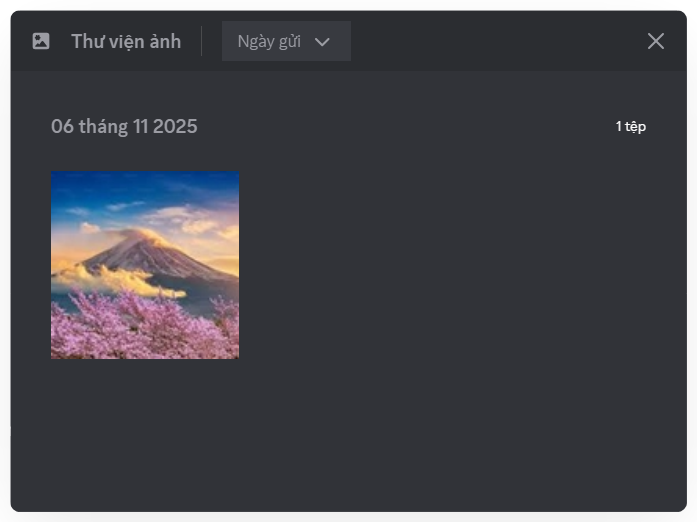Image resolution: width=697 pixels, height=522 pixels.
Task: Click the number 1 in 1 tệp
Action: point(618,126)
